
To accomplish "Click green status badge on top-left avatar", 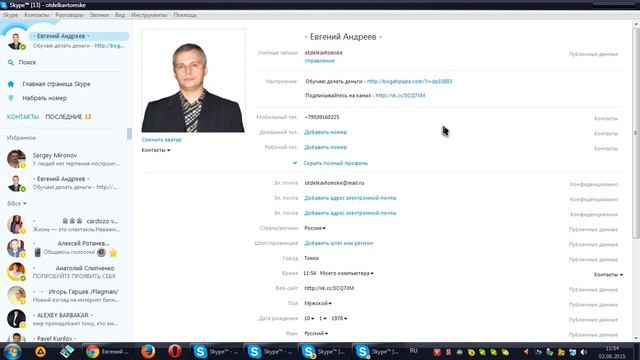I will (x=23, y=47).
